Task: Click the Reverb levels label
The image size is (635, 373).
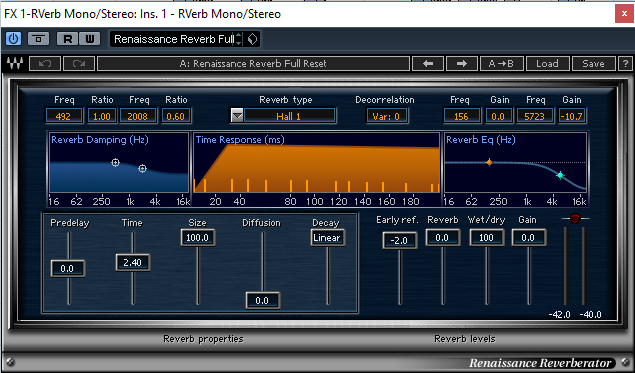Action: [x=465, y=339]
